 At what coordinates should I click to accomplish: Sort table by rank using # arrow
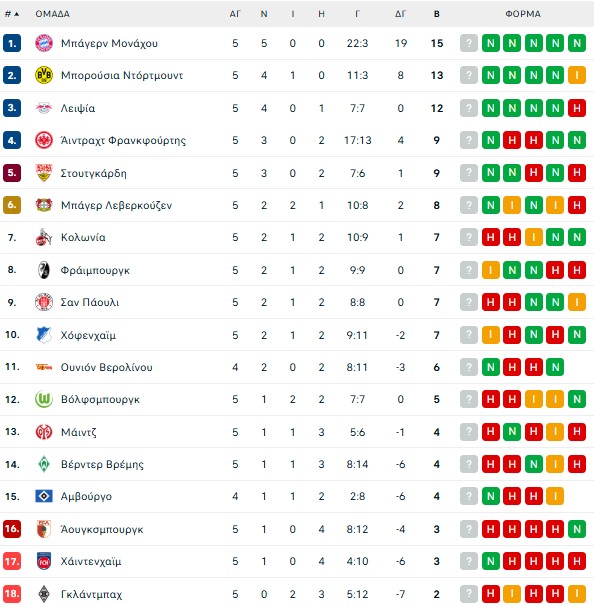[x=12, y=14]
